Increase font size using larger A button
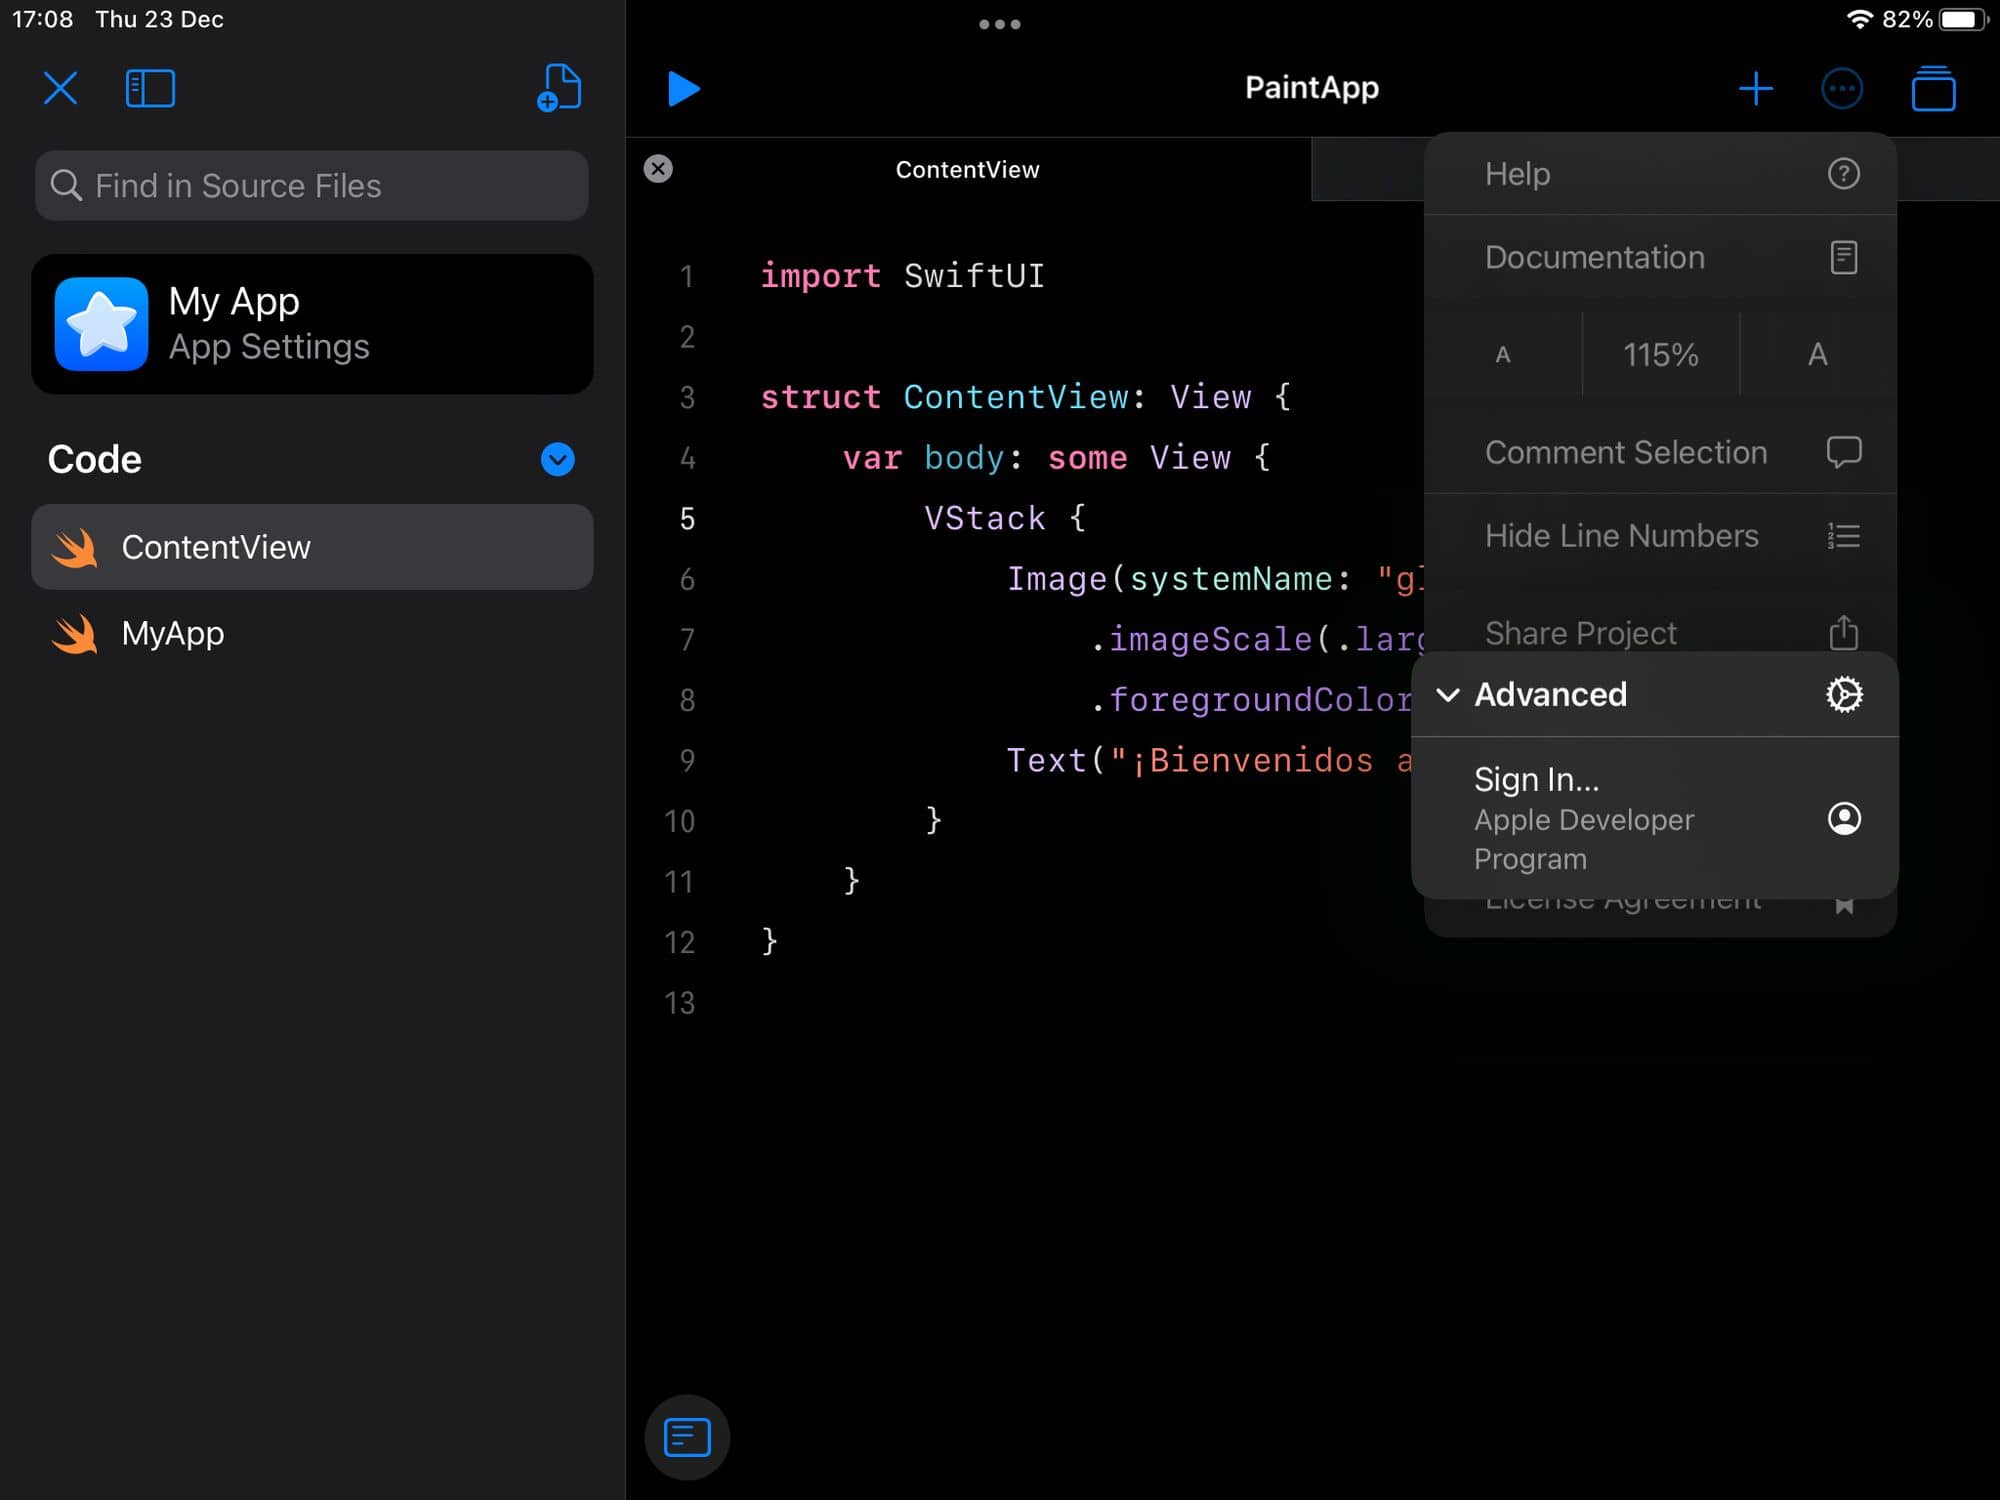The image size is (2000, 1500). point(1819,351)
